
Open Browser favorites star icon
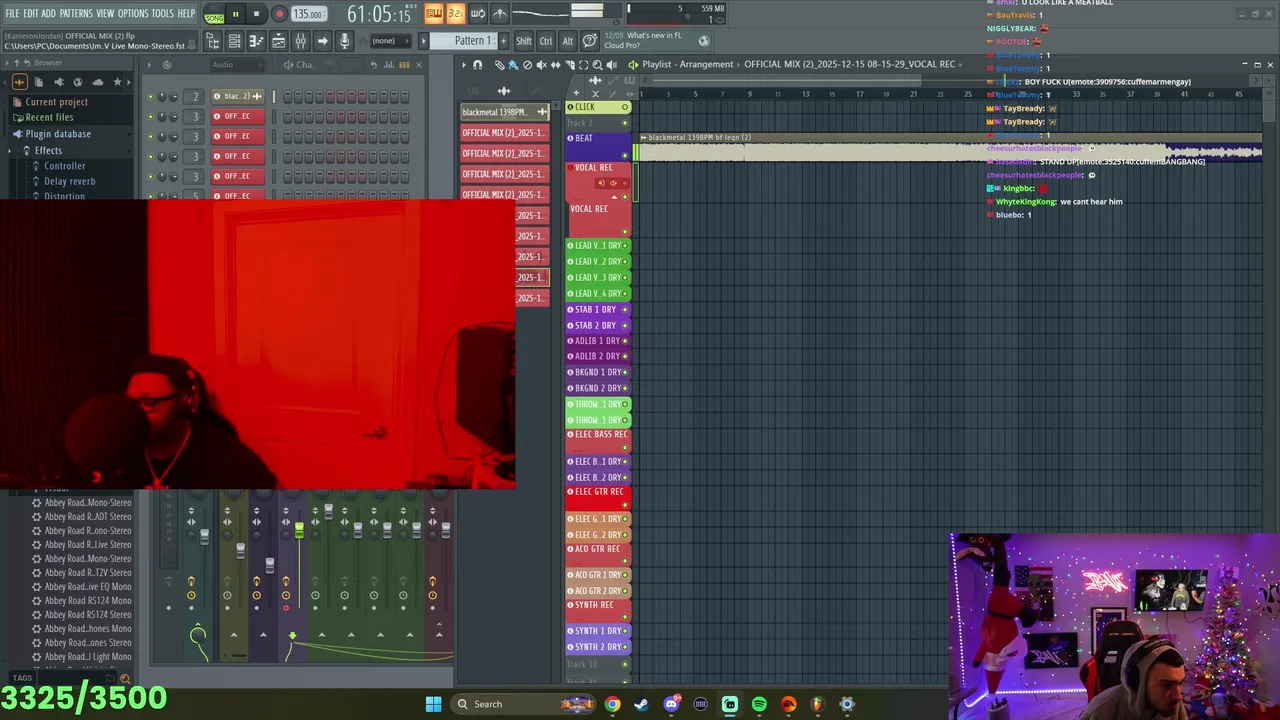point(117,82)
